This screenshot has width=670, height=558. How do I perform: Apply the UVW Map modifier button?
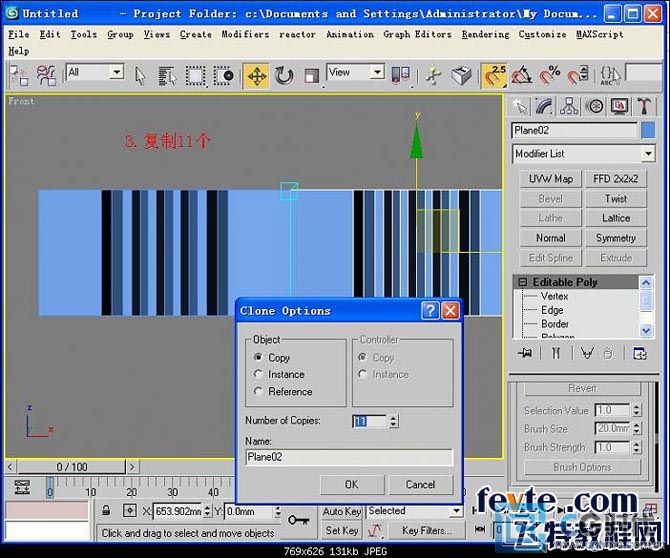click(x=551, y=179)
